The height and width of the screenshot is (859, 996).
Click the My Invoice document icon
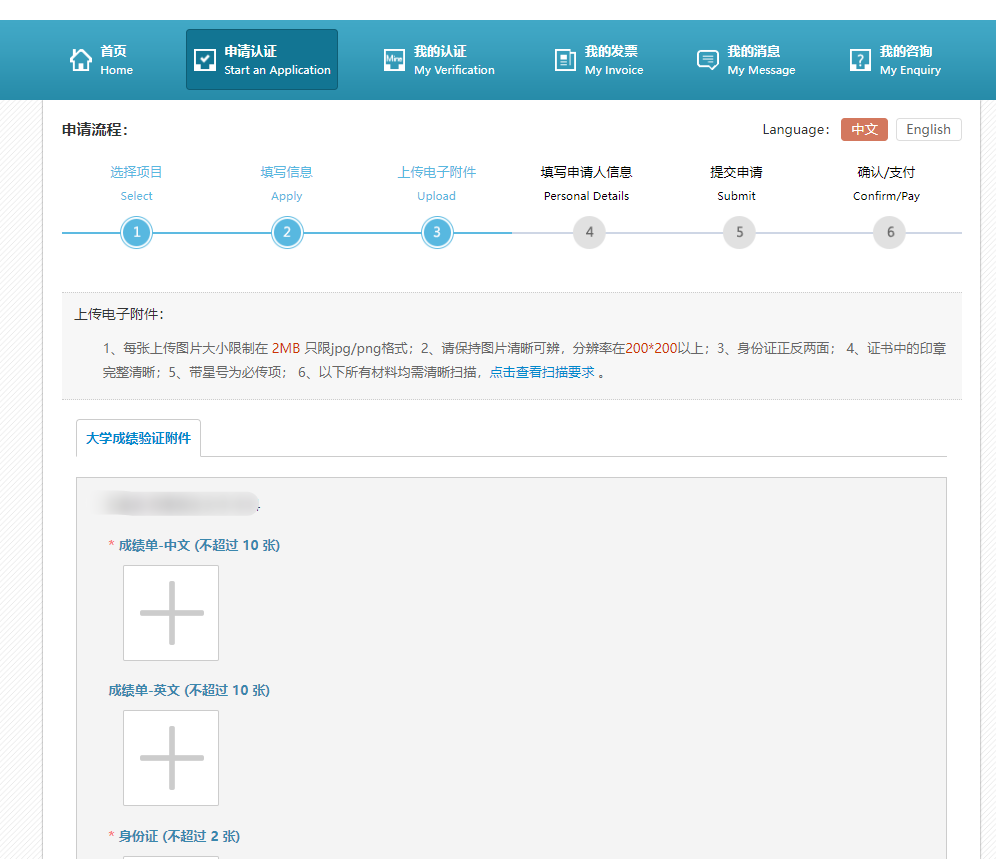[x=566, y=60]
